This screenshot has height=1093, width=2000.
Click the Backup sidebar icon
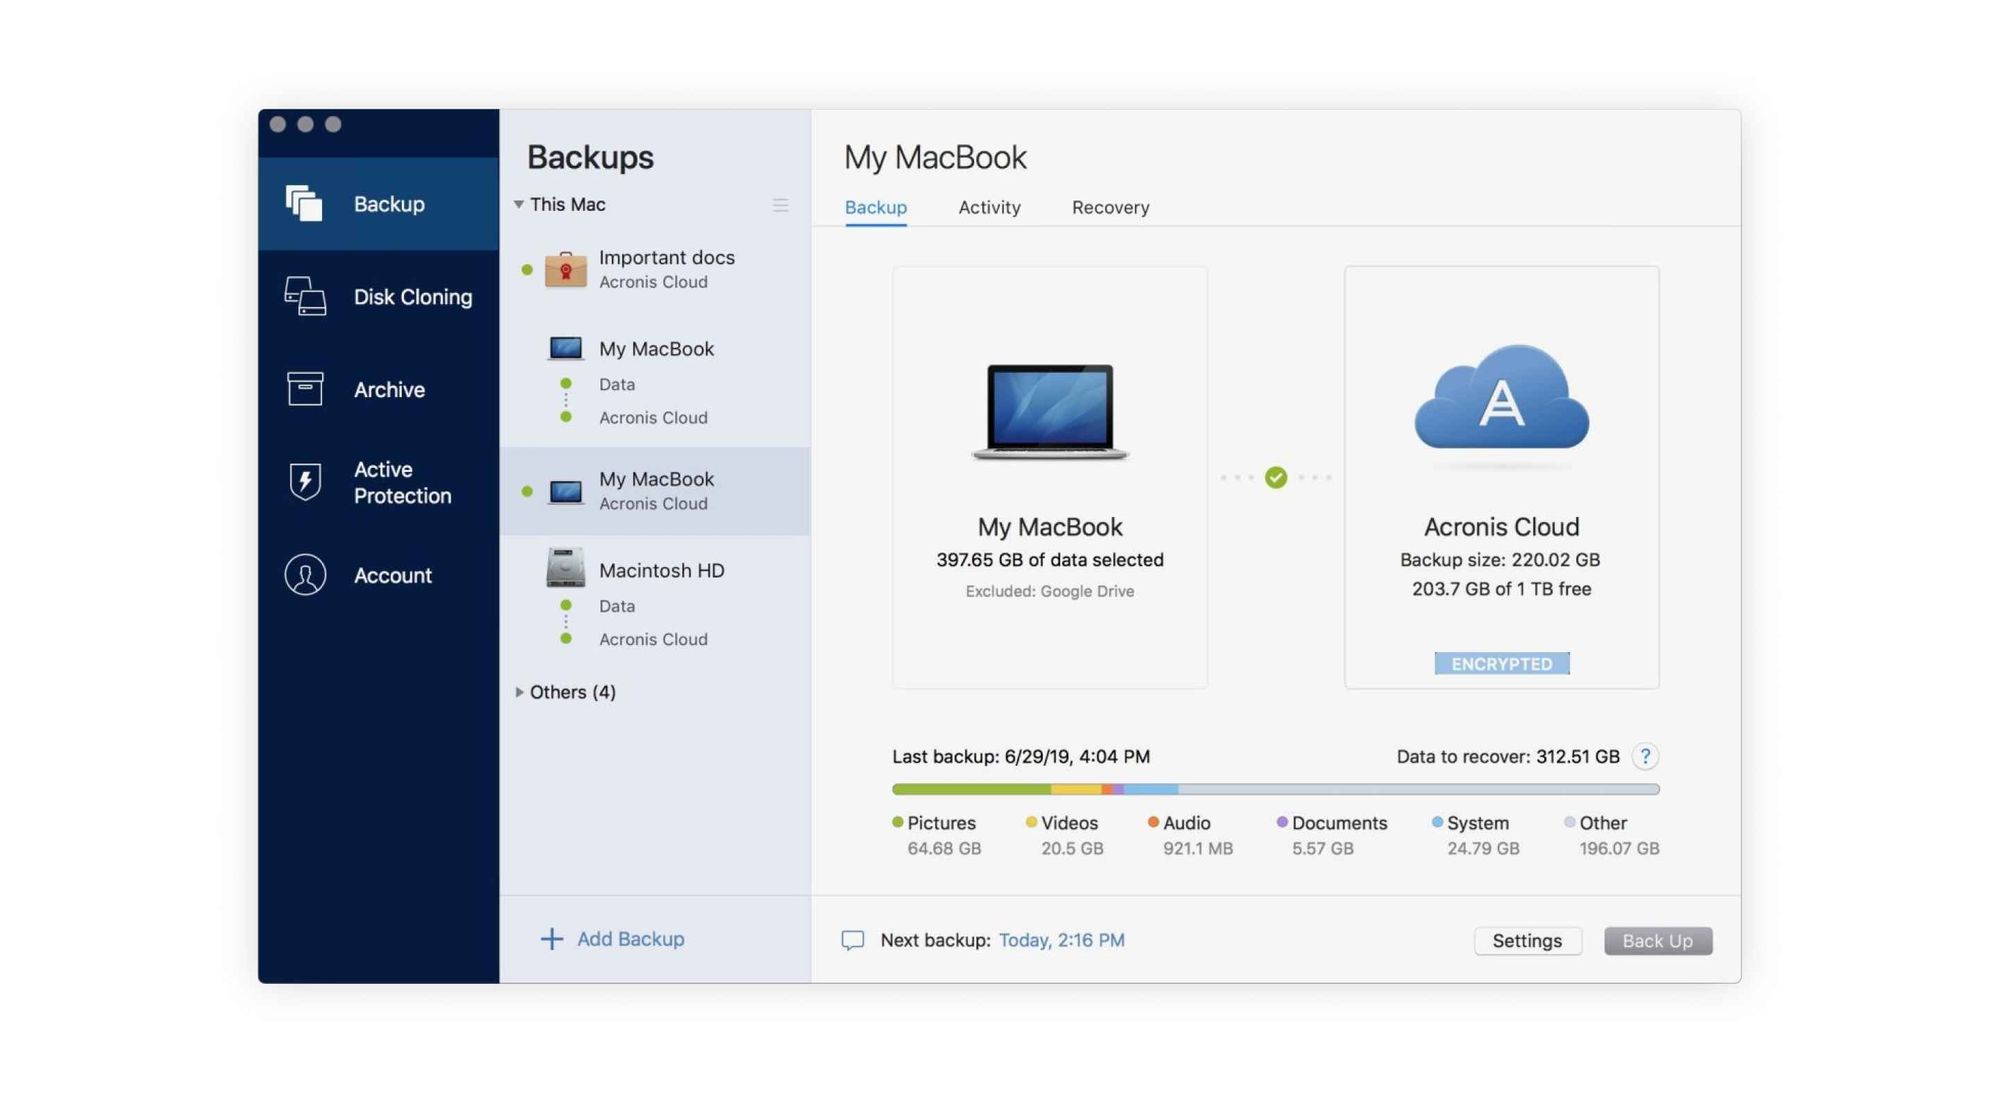[x=301, y=203]
